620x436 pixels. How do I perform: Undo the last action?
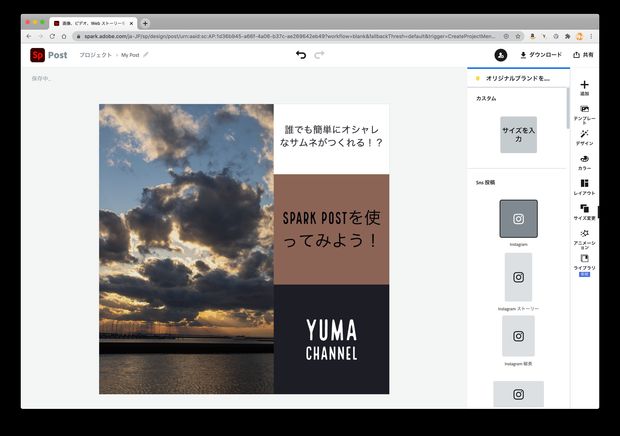point(301,55)
